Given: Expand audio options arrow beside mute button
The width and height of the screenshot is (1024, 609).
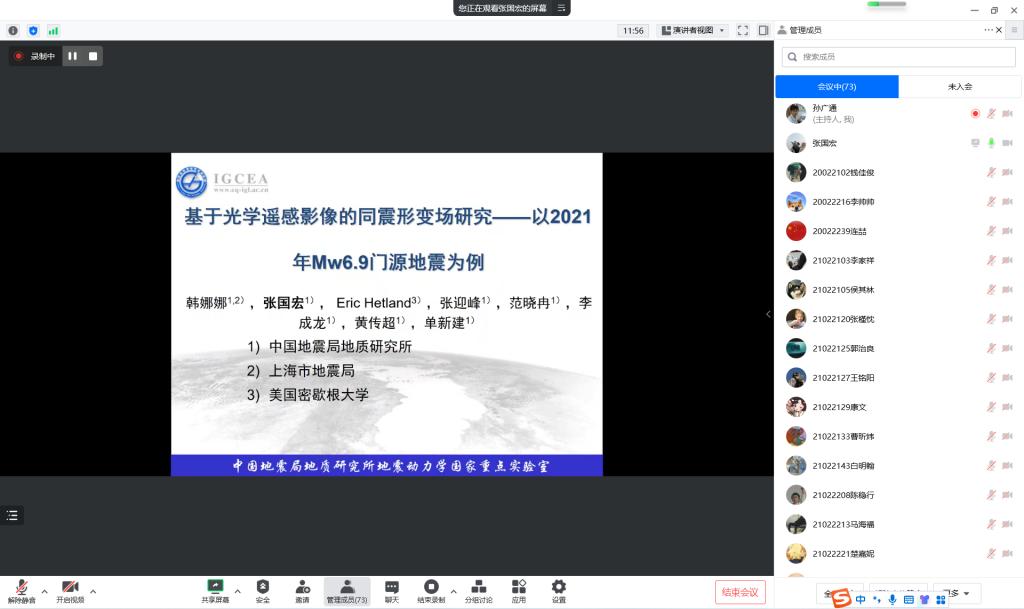Looking at the screenshot, I should click(44, 590).
